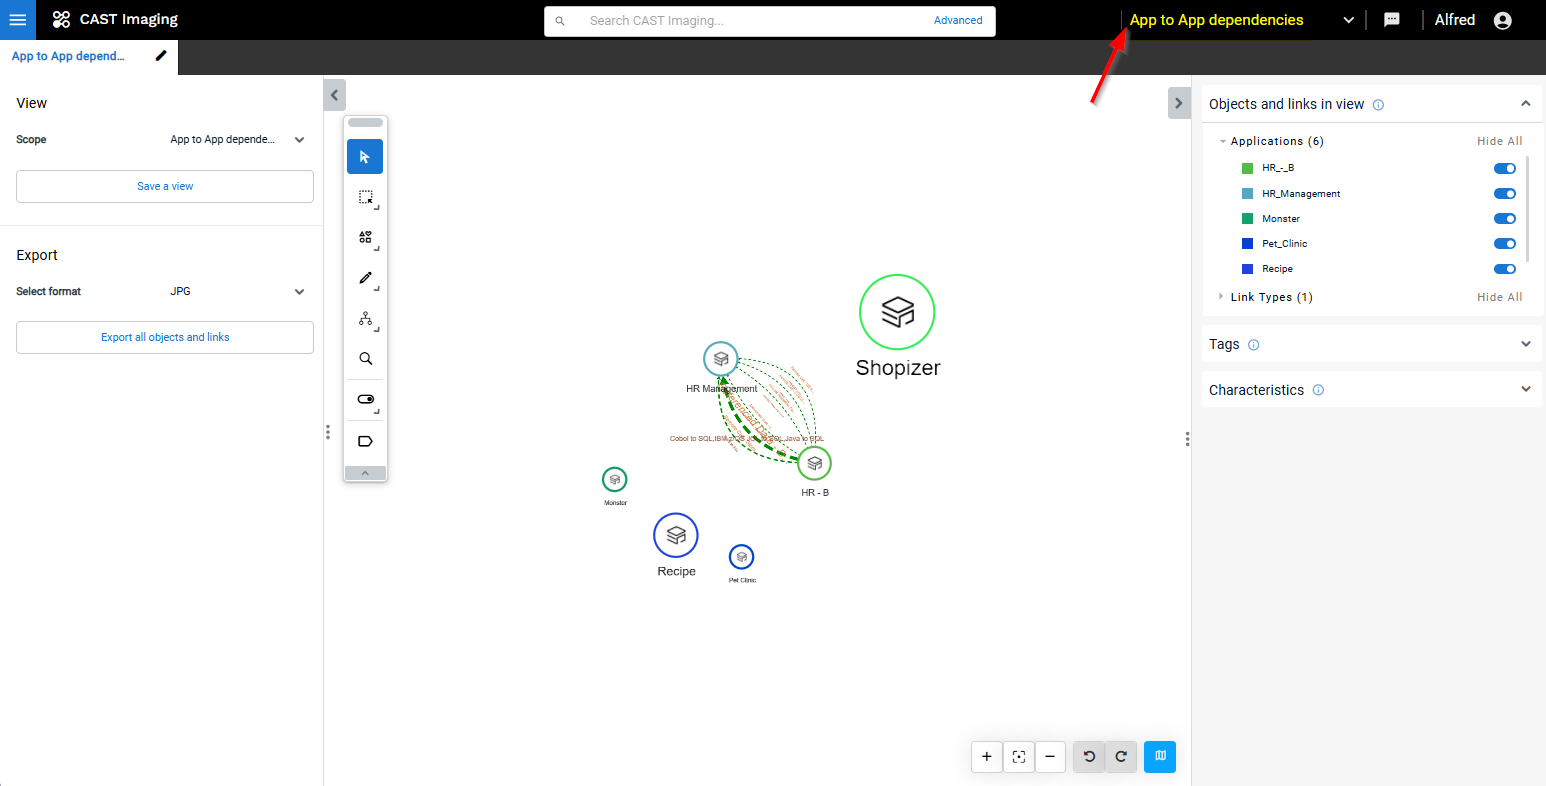This screenshot has width=1546, height=786.
Task: Activate the rectangle selection tool
Action: click(x=365, y=198)
